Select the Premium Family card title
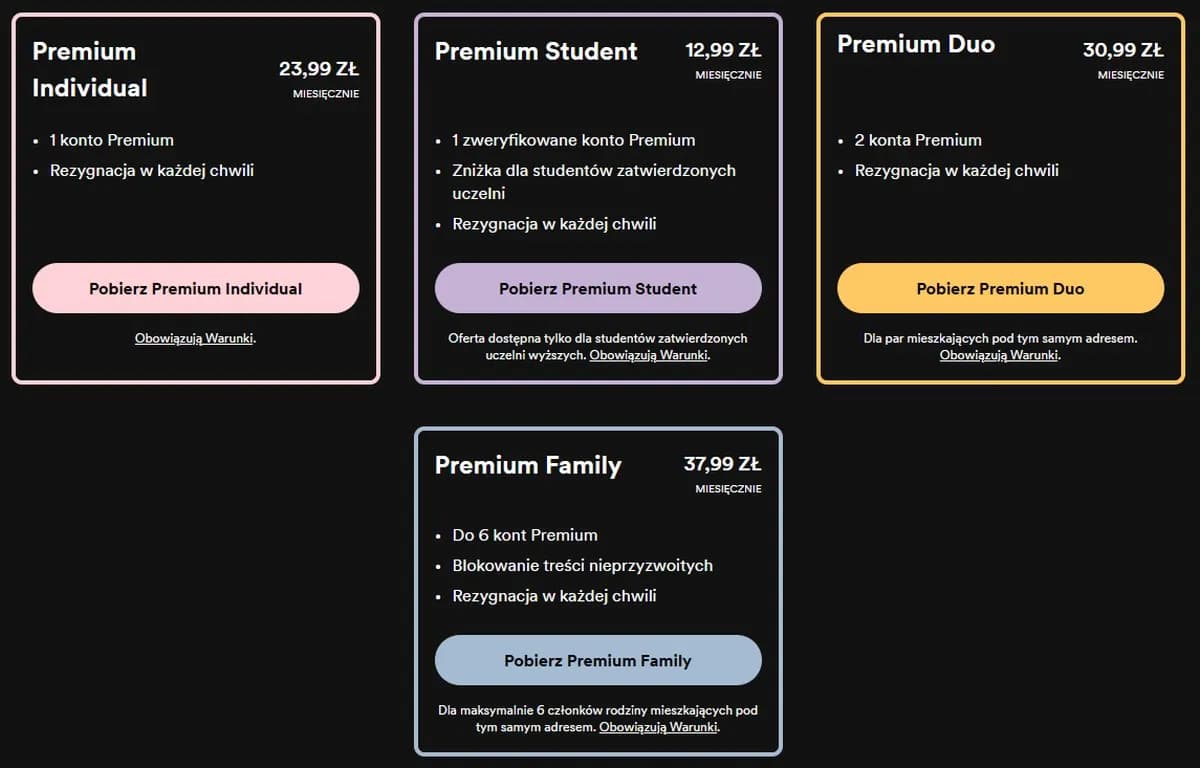Screen dimensions: 1200x768 coord(528,465)
